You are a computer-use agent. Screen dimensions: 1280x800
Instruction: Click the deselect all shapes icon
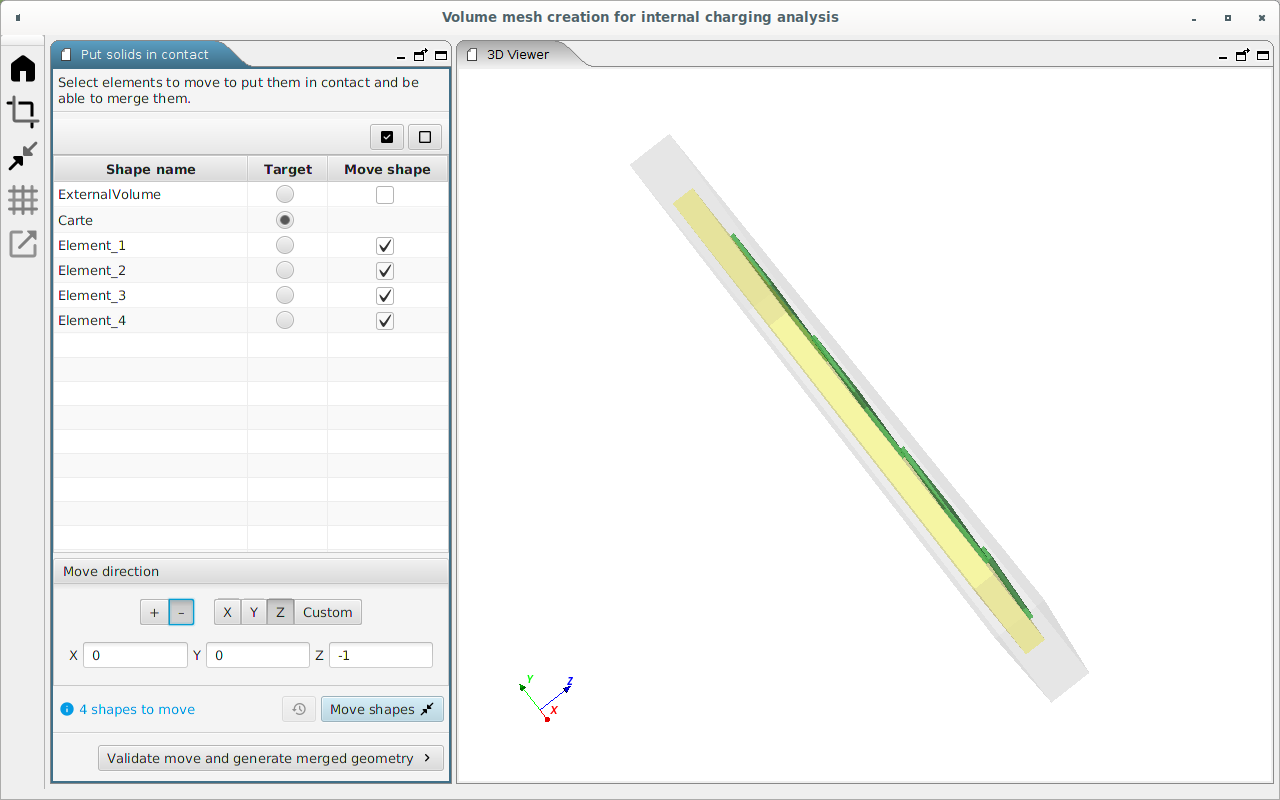[x=425, y=137]
